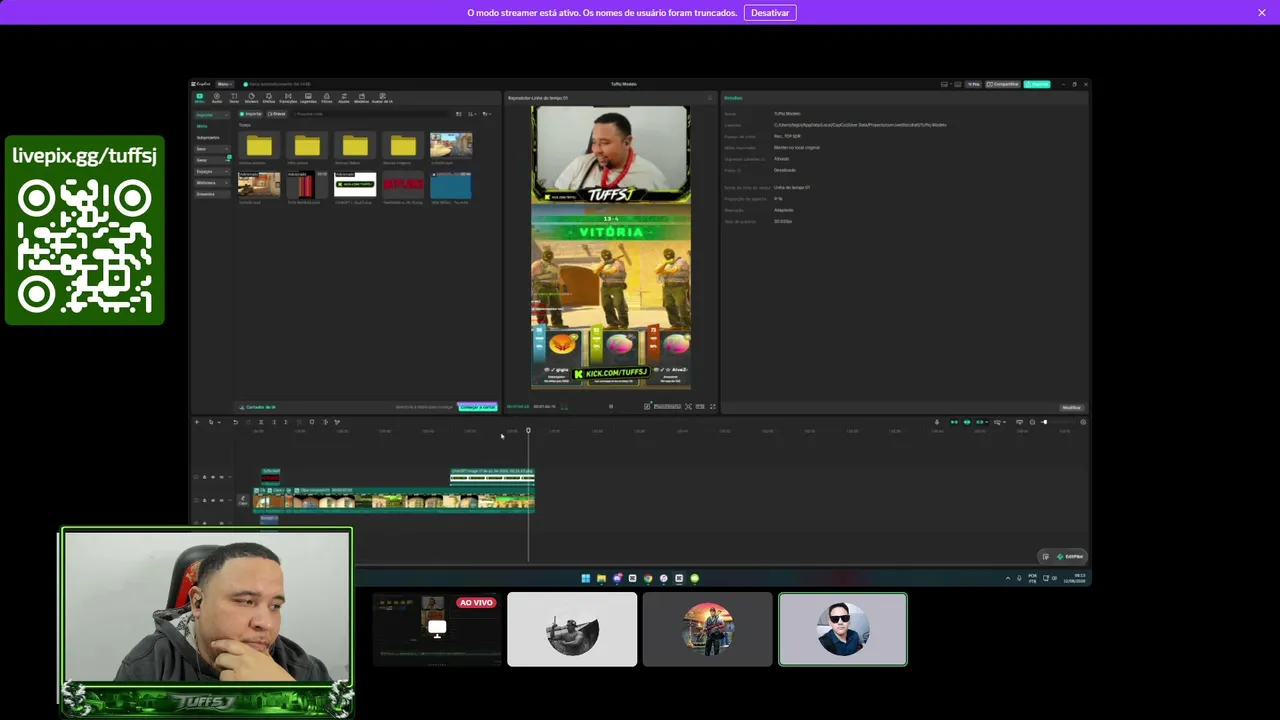Open the Filtros panel in CapCut
Screen dimensions: 1280x720
click(327, 98)
